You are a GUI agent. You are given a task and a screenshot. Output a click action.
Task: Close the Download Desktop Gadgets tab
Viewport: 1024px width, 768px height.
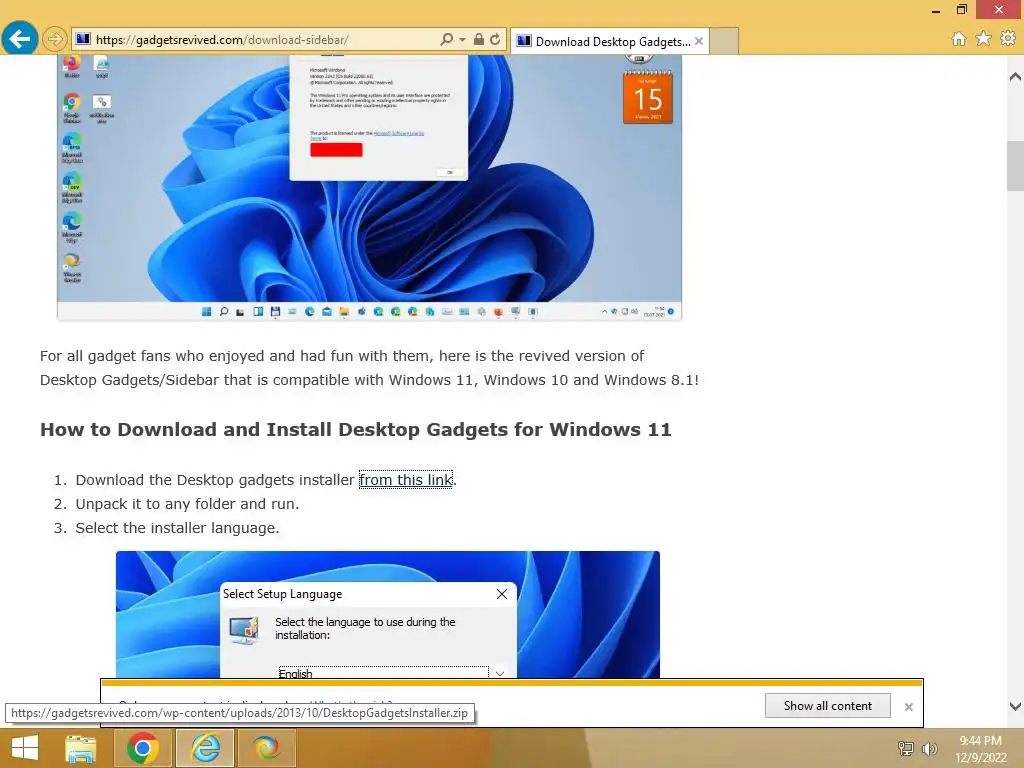699,41
